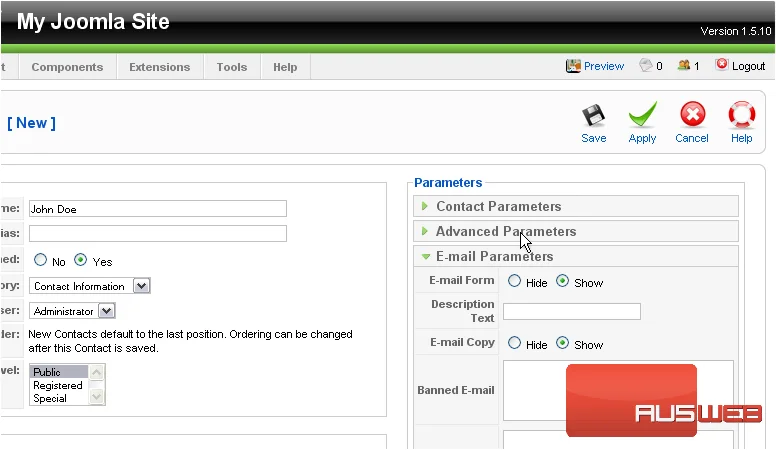This screenshot has height=450, width=776.
Task: Click the green Apply checkmark icon
Action: click(x=642, y=114)
